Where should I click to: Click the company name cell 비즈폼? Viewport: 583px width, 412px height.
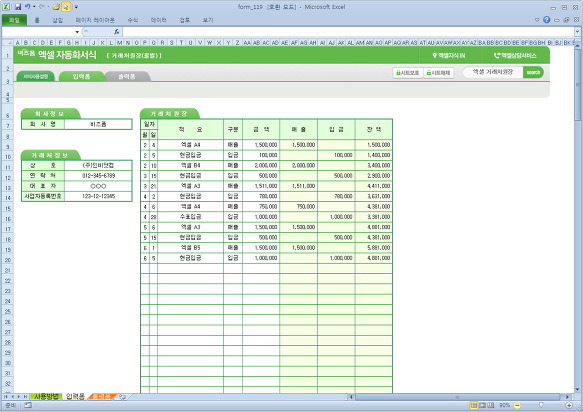click(98, 124)
